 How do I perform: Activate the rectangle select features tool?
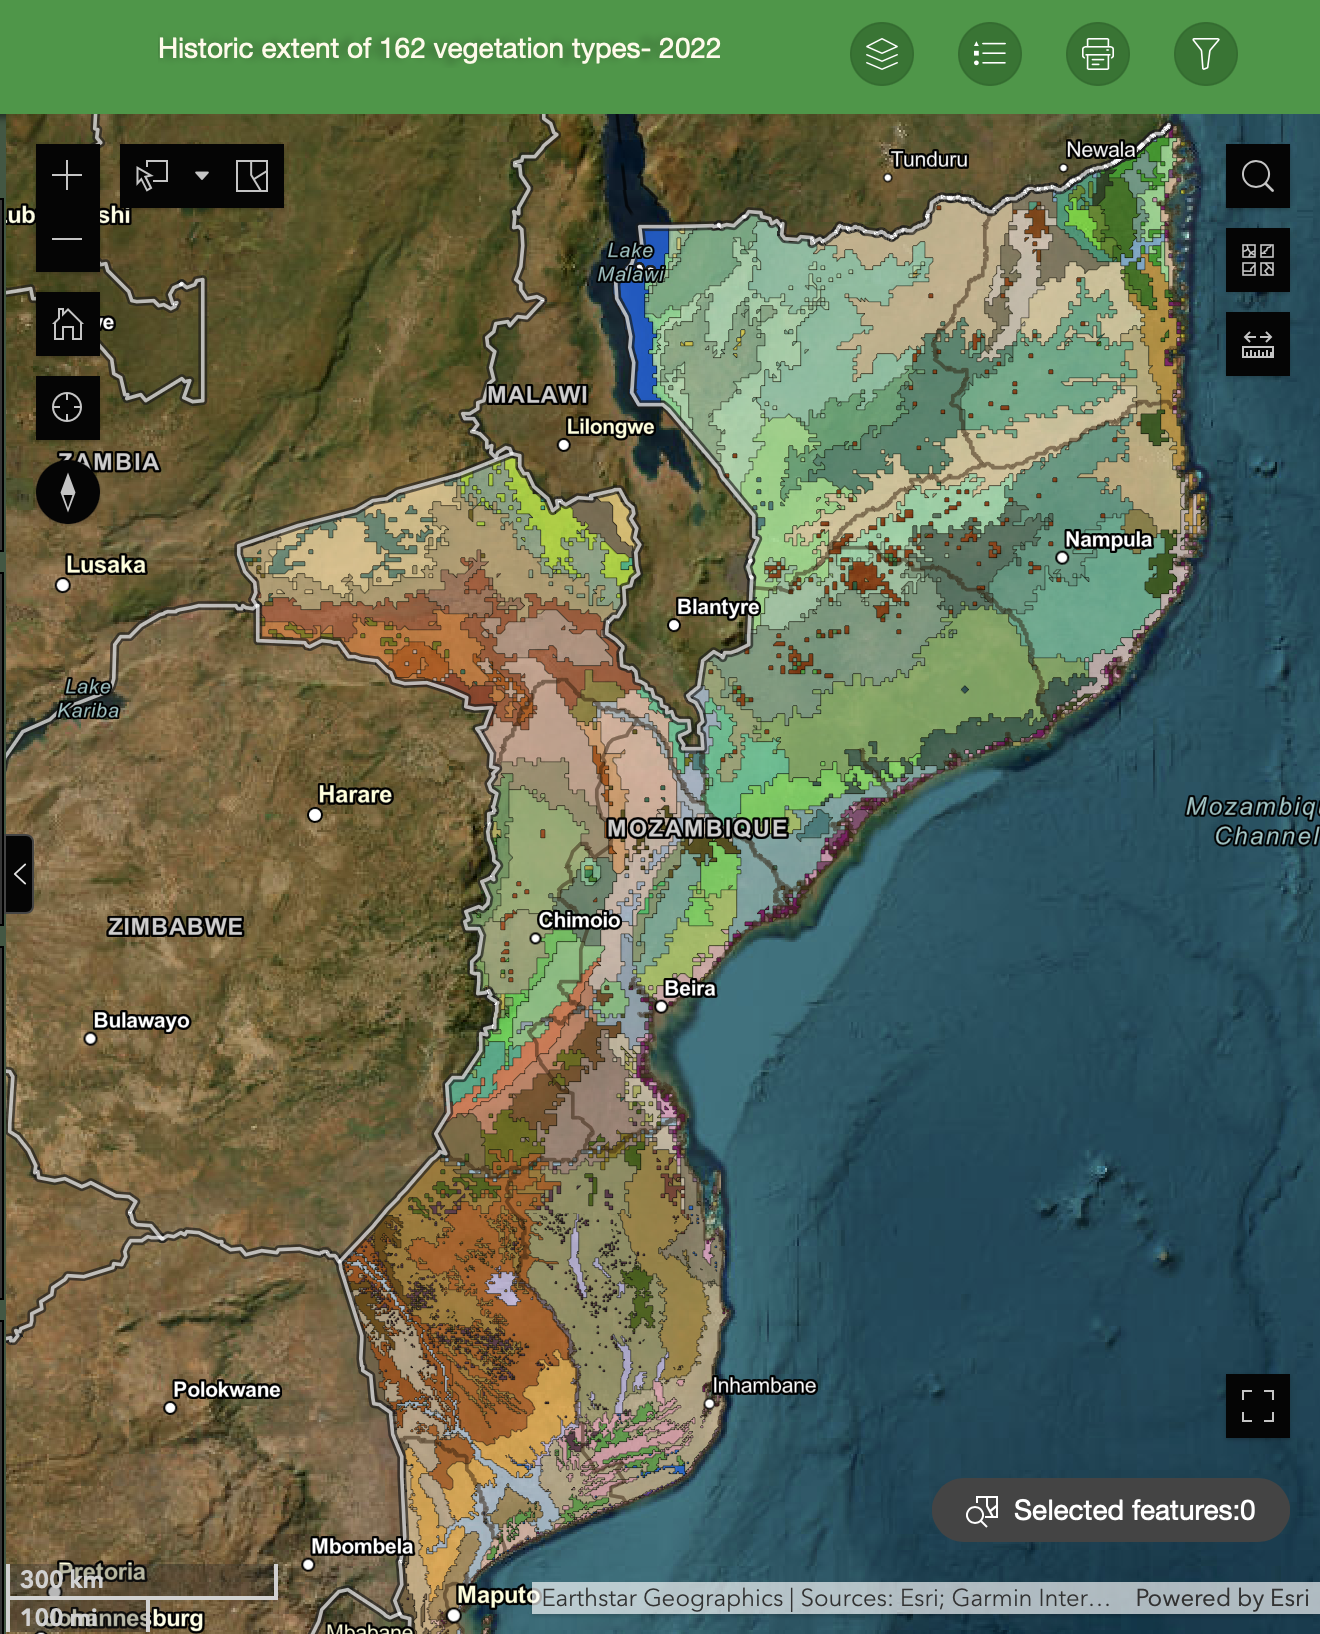(152, 176)
